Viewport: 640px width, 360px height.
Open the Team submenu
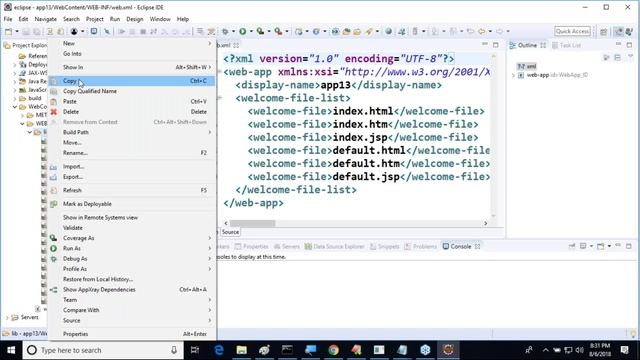tap(131, 300)
